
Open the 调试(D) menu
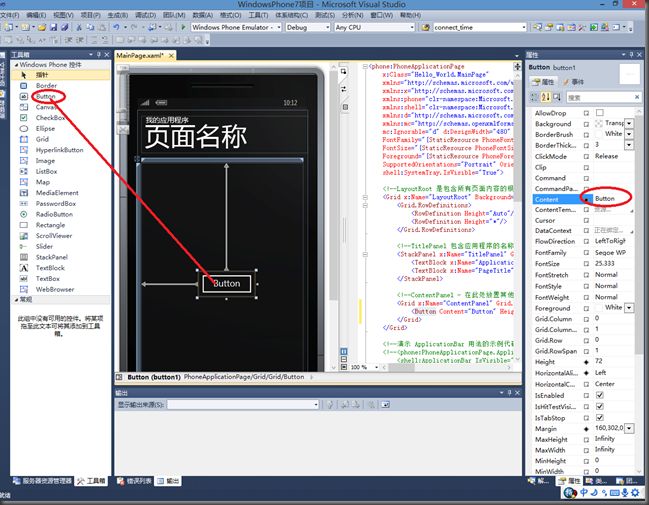(x=145, y=15)
